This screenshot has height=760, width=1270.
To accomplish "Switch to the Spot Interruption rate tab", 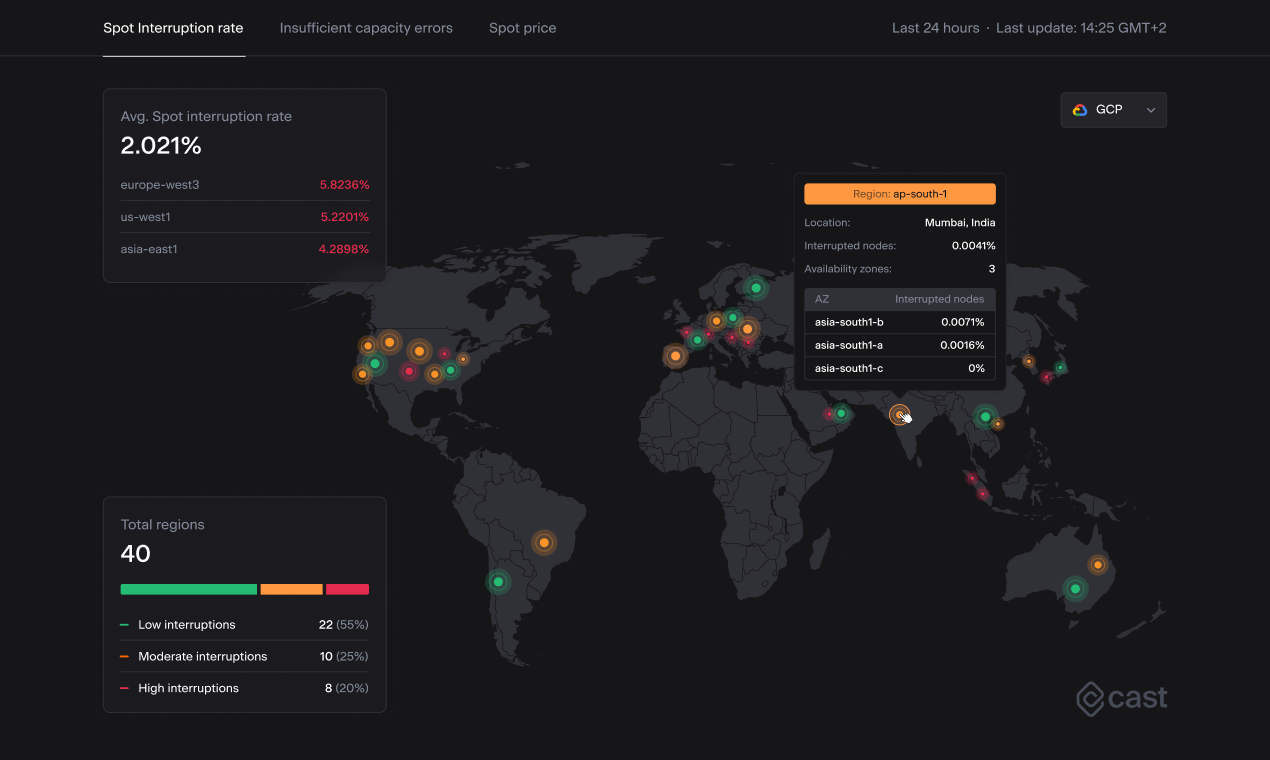I will coord(173,28).
